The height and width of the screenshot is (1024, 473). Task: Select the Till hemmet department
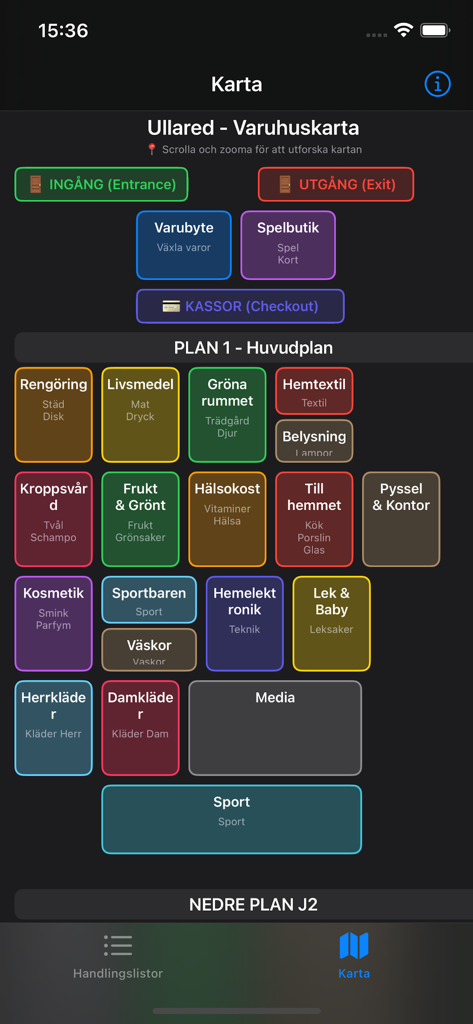click(x=314, y=519)
